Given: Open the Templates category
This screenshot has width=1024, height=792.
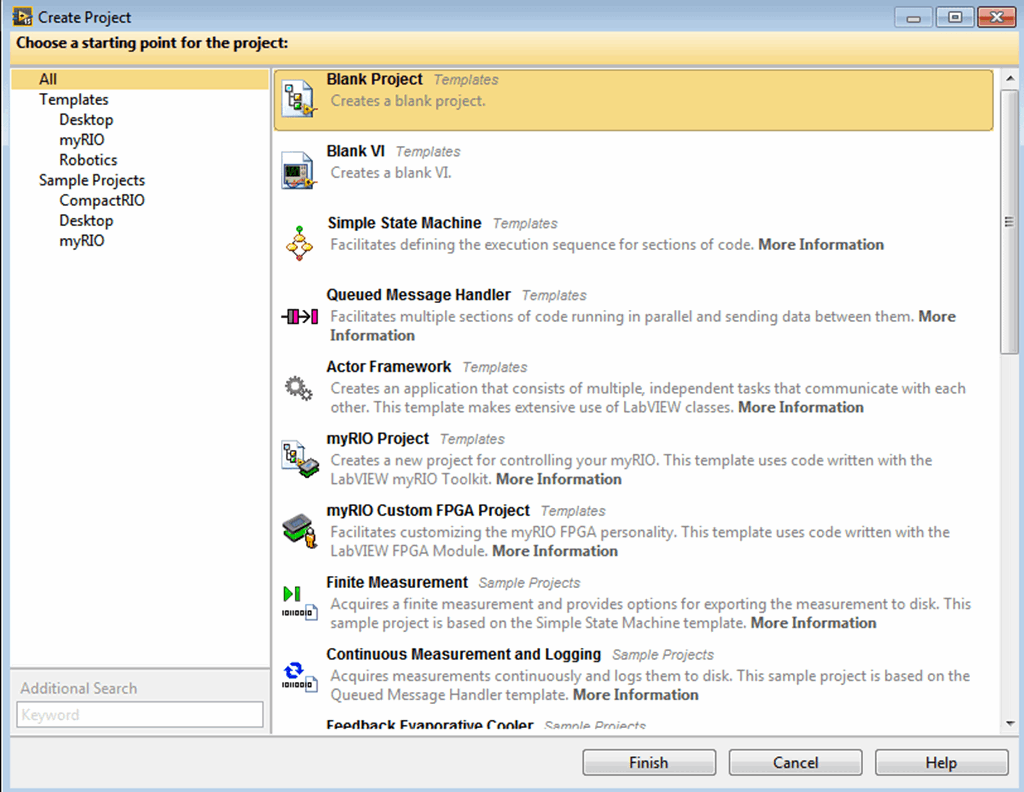Looking at the screenshot, I should tap(73, 99).
